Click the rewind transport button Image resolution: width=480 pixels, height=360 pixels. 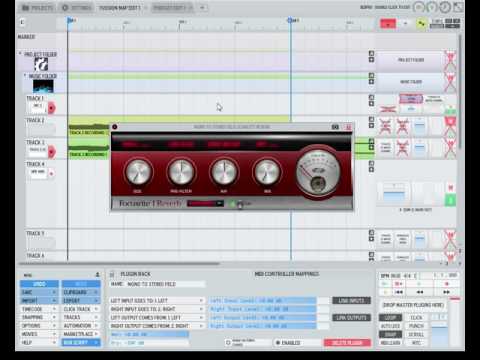coord(420,292)
